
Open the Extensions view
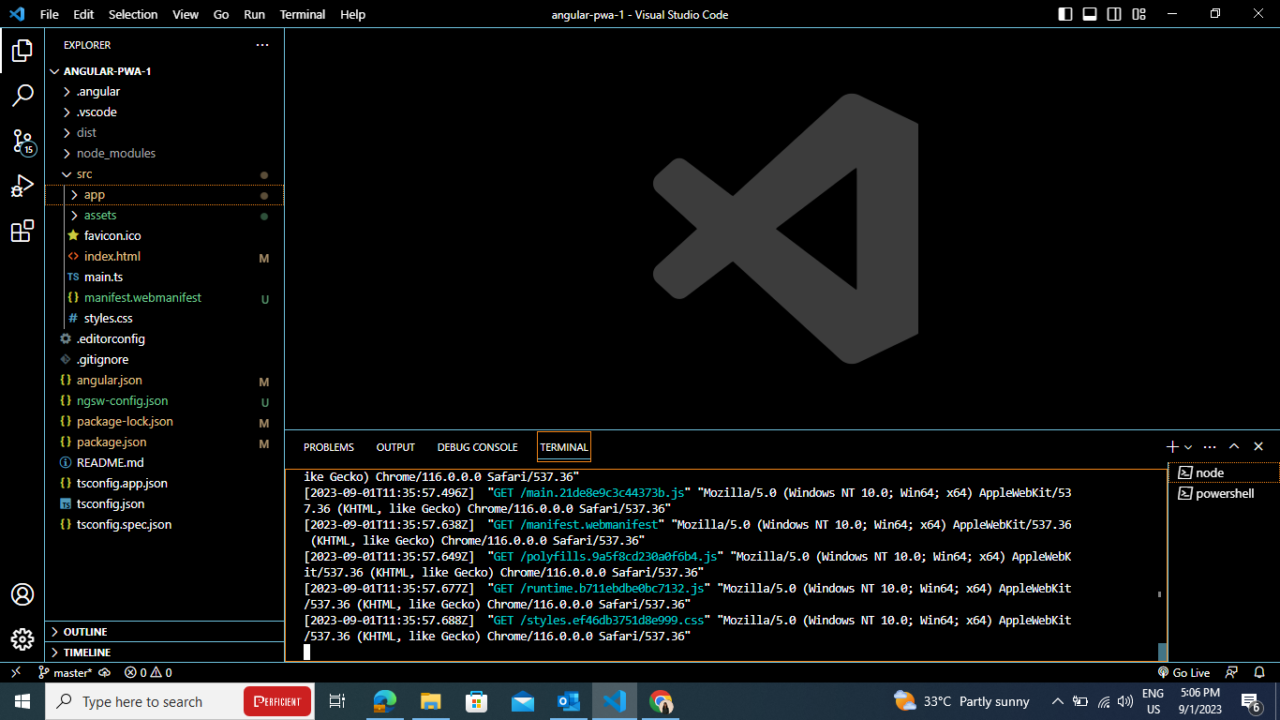(22, 232)
